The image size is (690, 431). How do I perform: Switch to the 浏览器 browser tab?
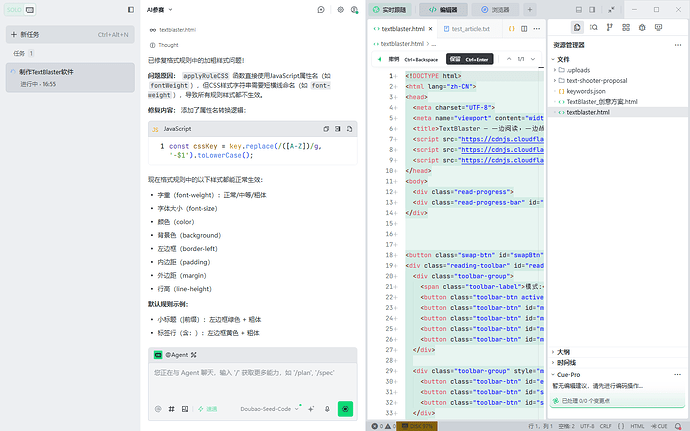click(x=495, y=10)
